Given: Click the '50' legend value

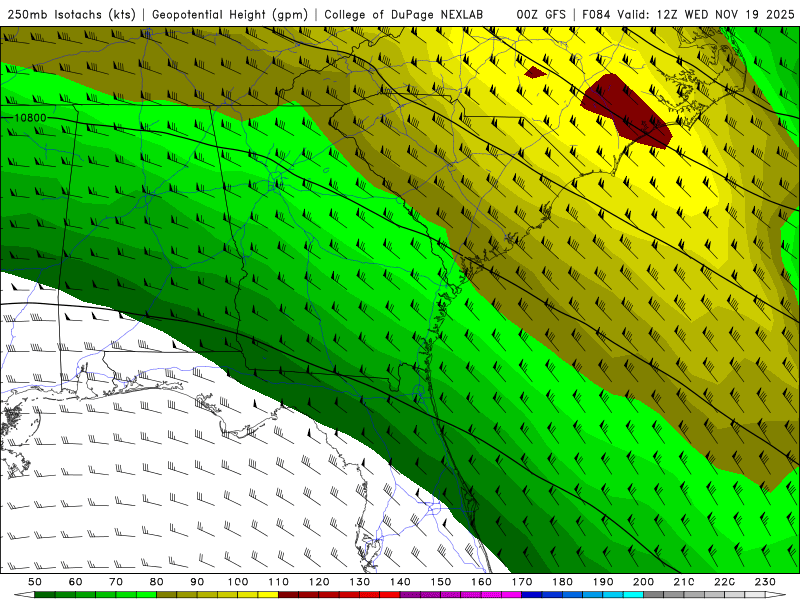Looking at the screenshot, I should click(35, 582).
